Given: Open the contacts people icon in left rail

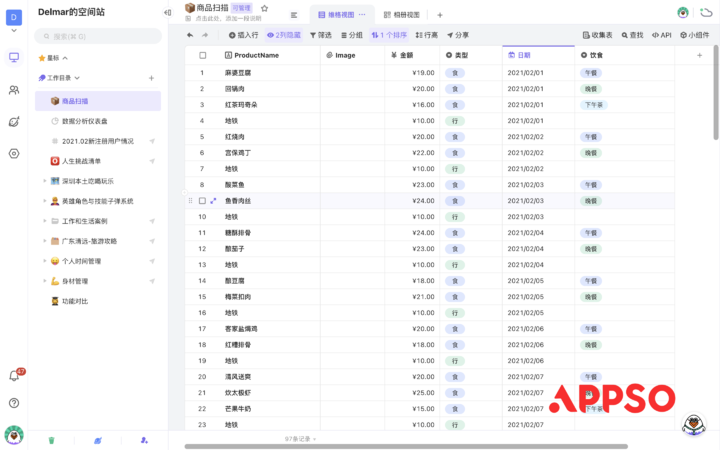Looking at the screenshot, I should click(14, 90).
